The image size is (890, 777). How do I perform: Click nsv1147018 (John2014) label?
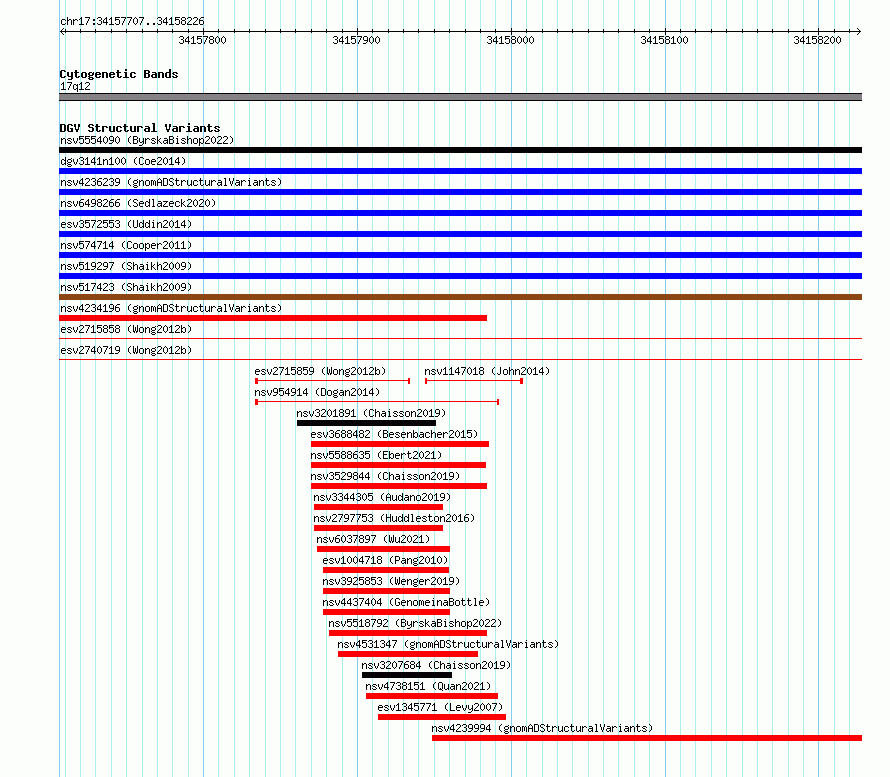487,371
